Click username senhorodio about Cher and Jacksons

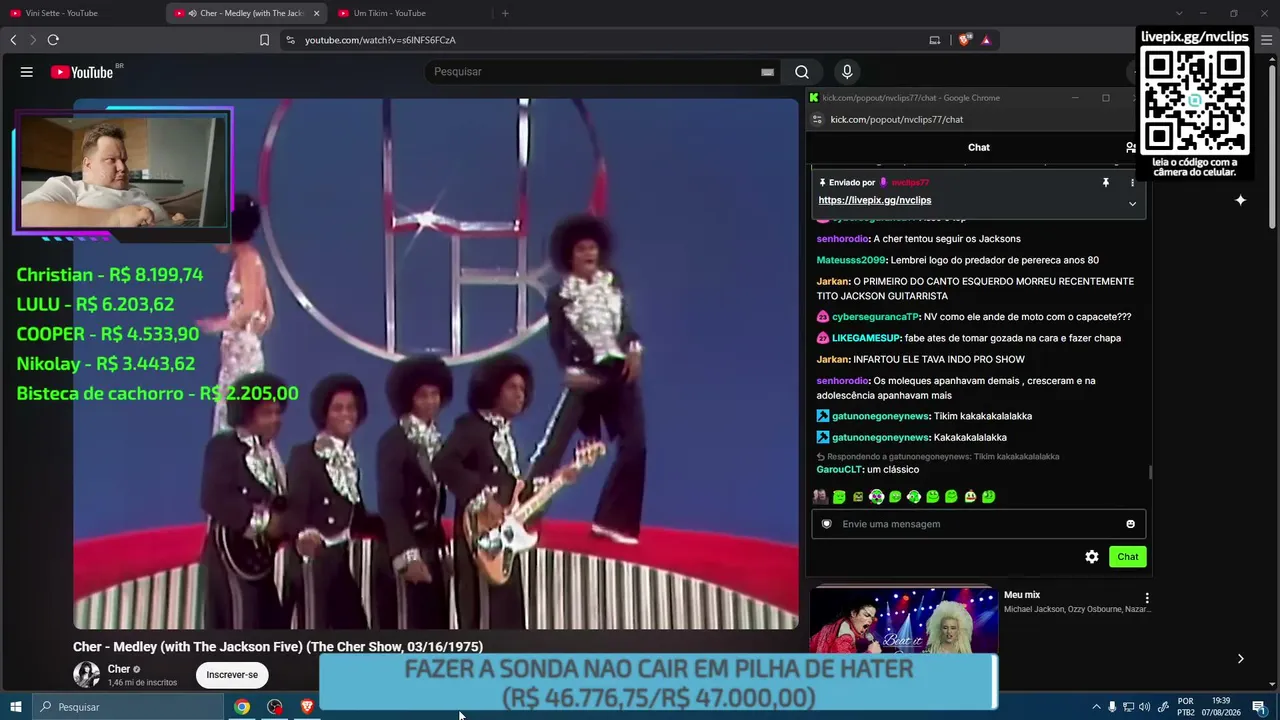[x=843, y=239]
